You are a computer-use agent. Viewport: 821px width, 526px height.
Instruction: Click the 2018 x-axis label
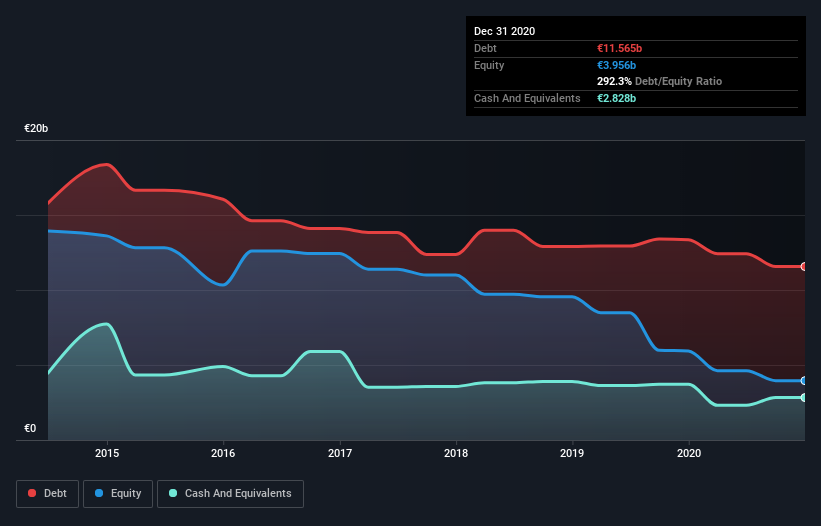456,453
